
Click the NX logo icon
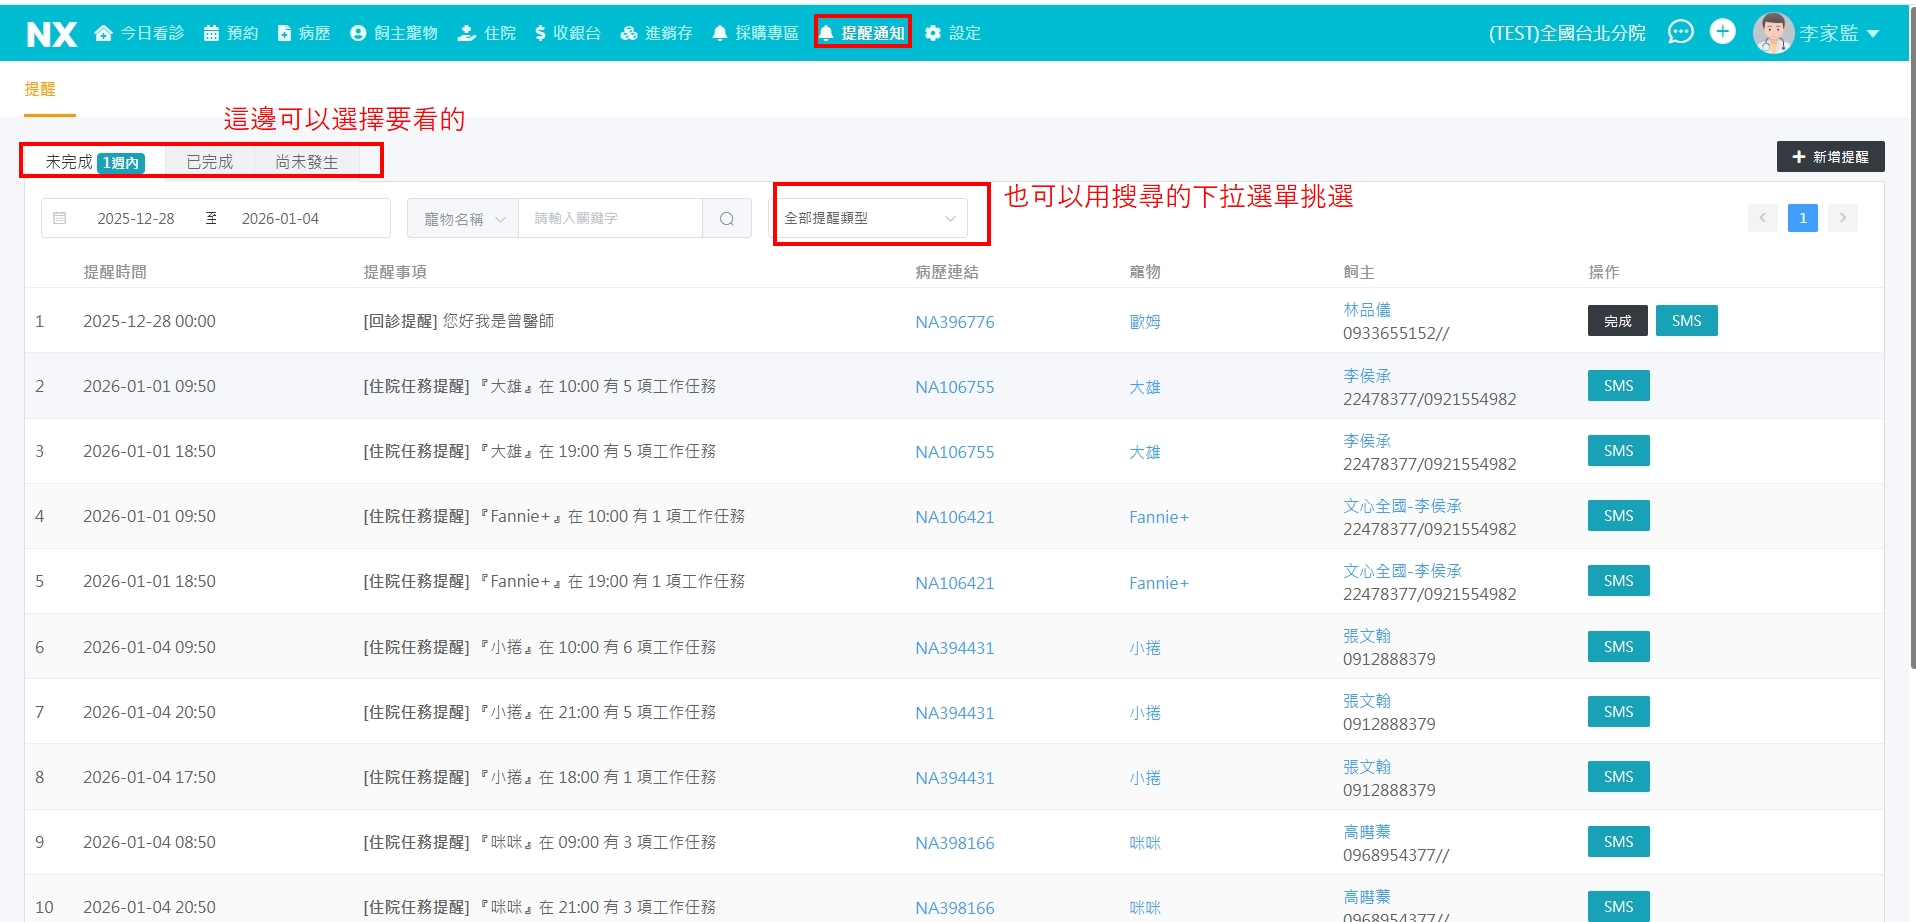pyautogui.click(x=52, y=34)
